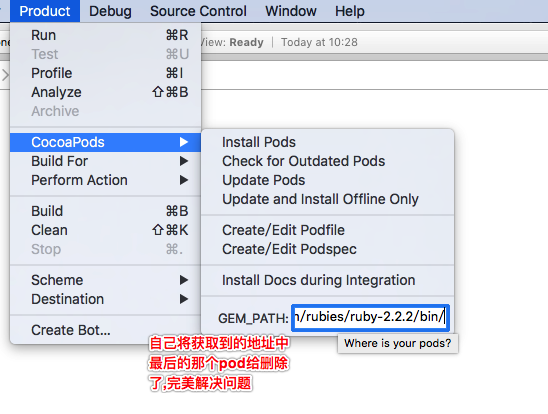Open the Window menu
Screen dimensions: 548x414
[291, 11]
